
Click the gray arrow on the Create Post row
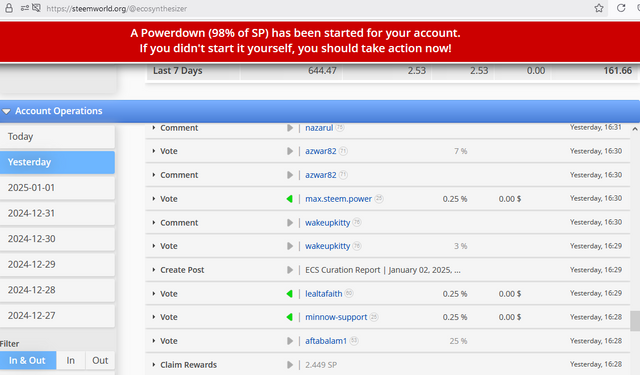pyautogui.click(x=290, y=270)
